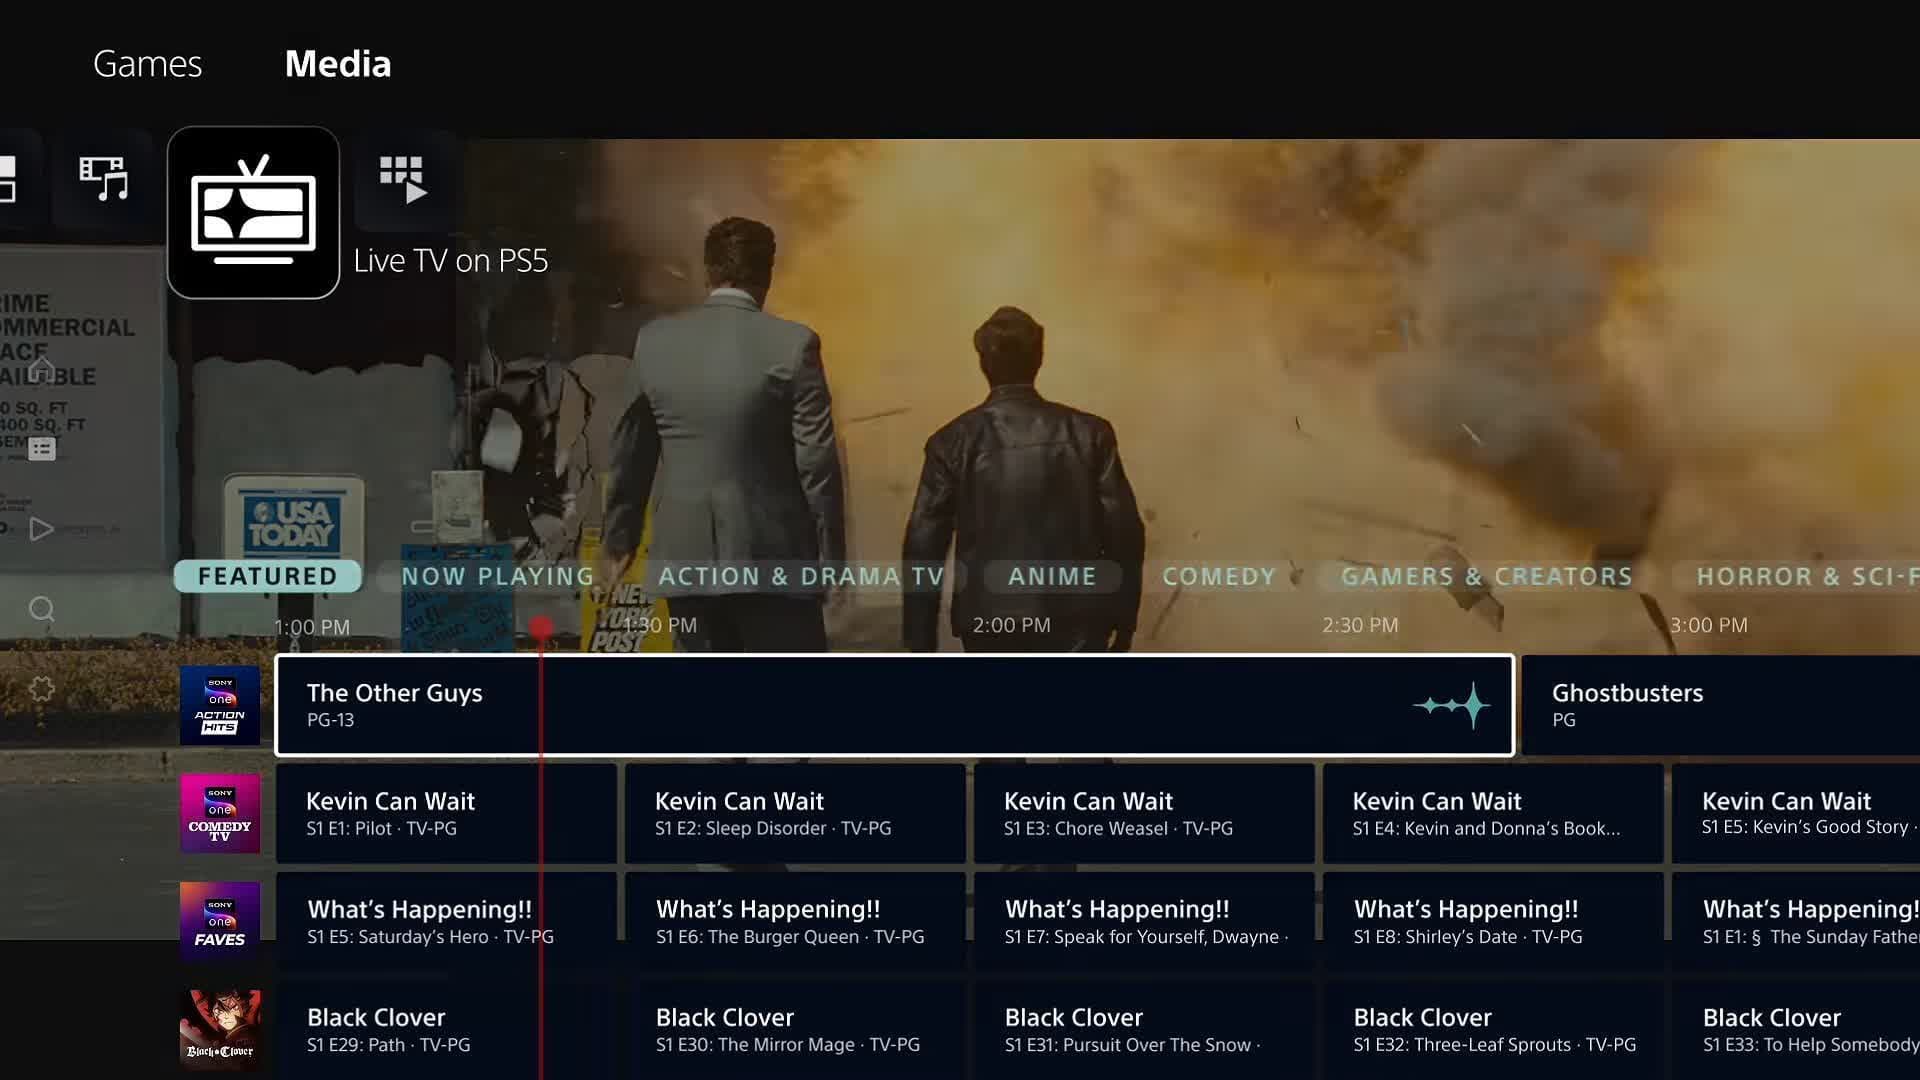Open Kevin Can Wait S1 E2 Sleep Disorder

click(795, 813)
